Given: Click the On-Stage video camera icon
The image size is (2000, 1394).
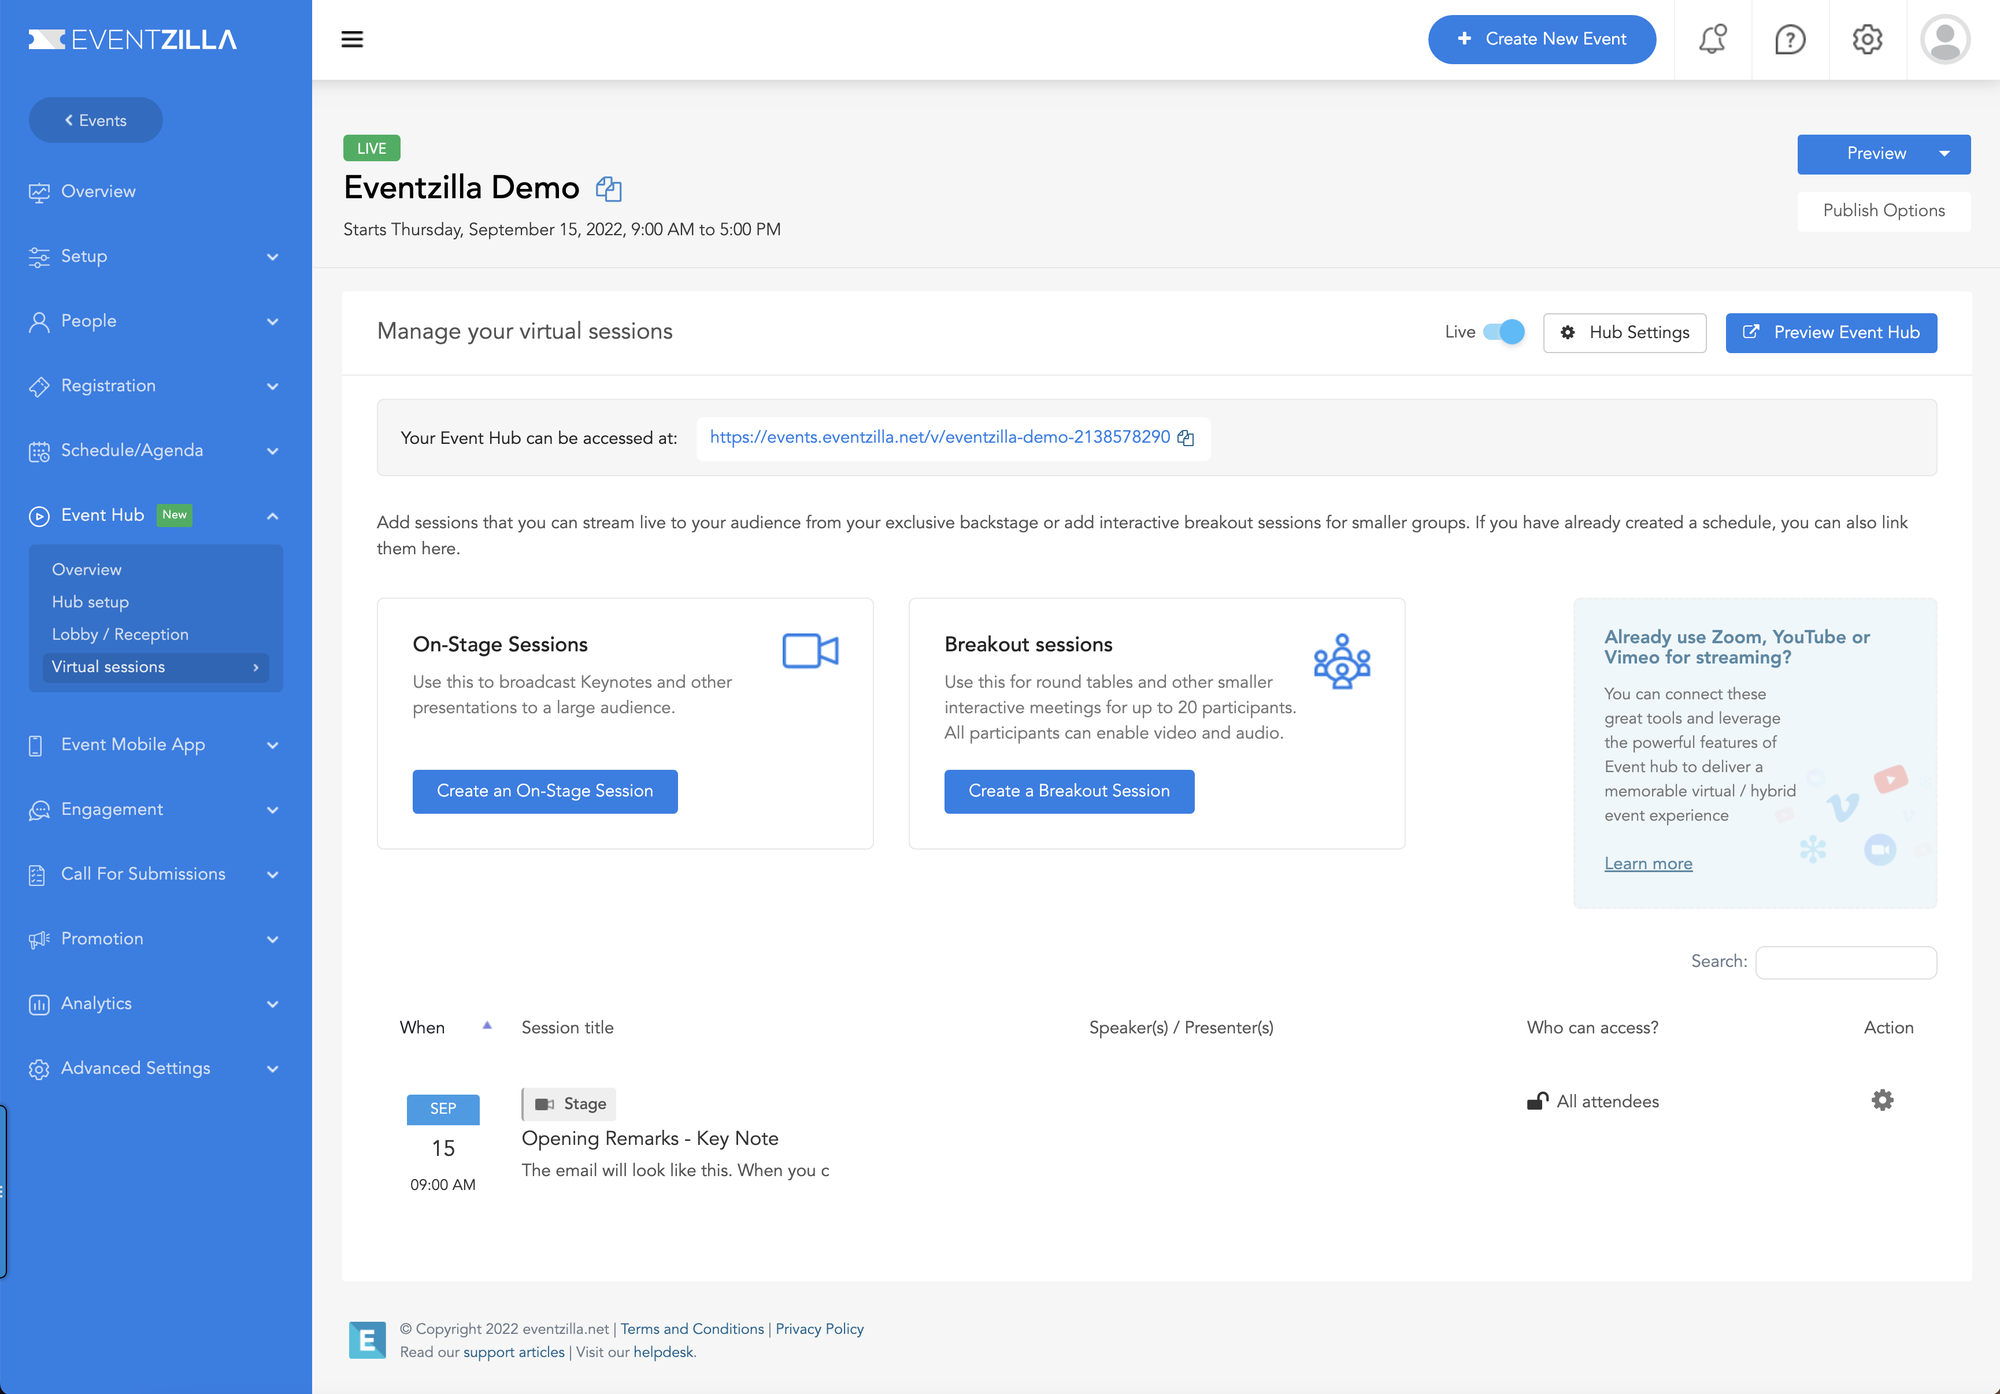Looking at the screenshot, I should 810,651.
